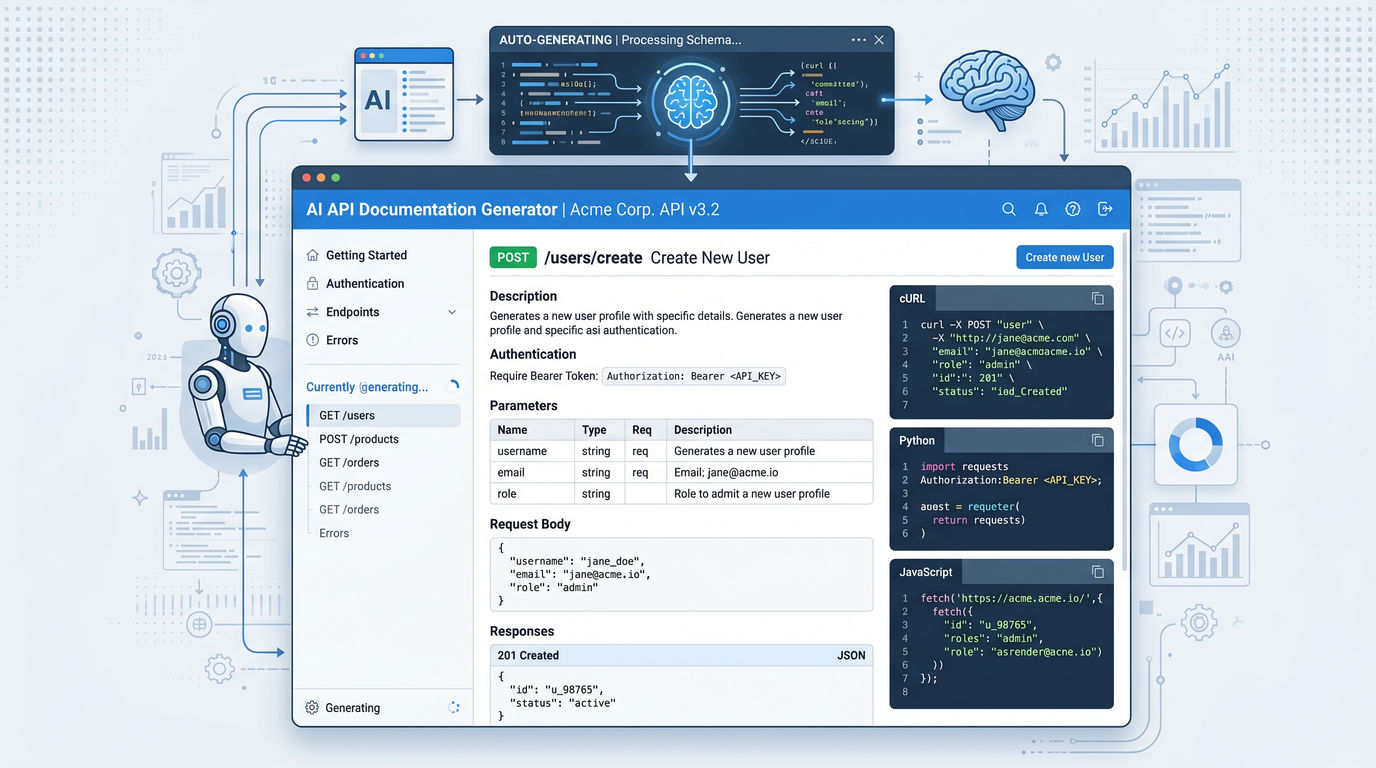Click the donut chart widget

coord(1196,444)
